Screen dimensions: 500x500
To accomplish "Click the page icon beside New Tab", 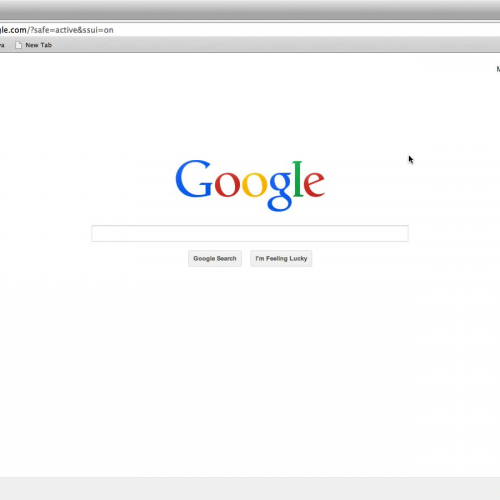I will [18, 45].
